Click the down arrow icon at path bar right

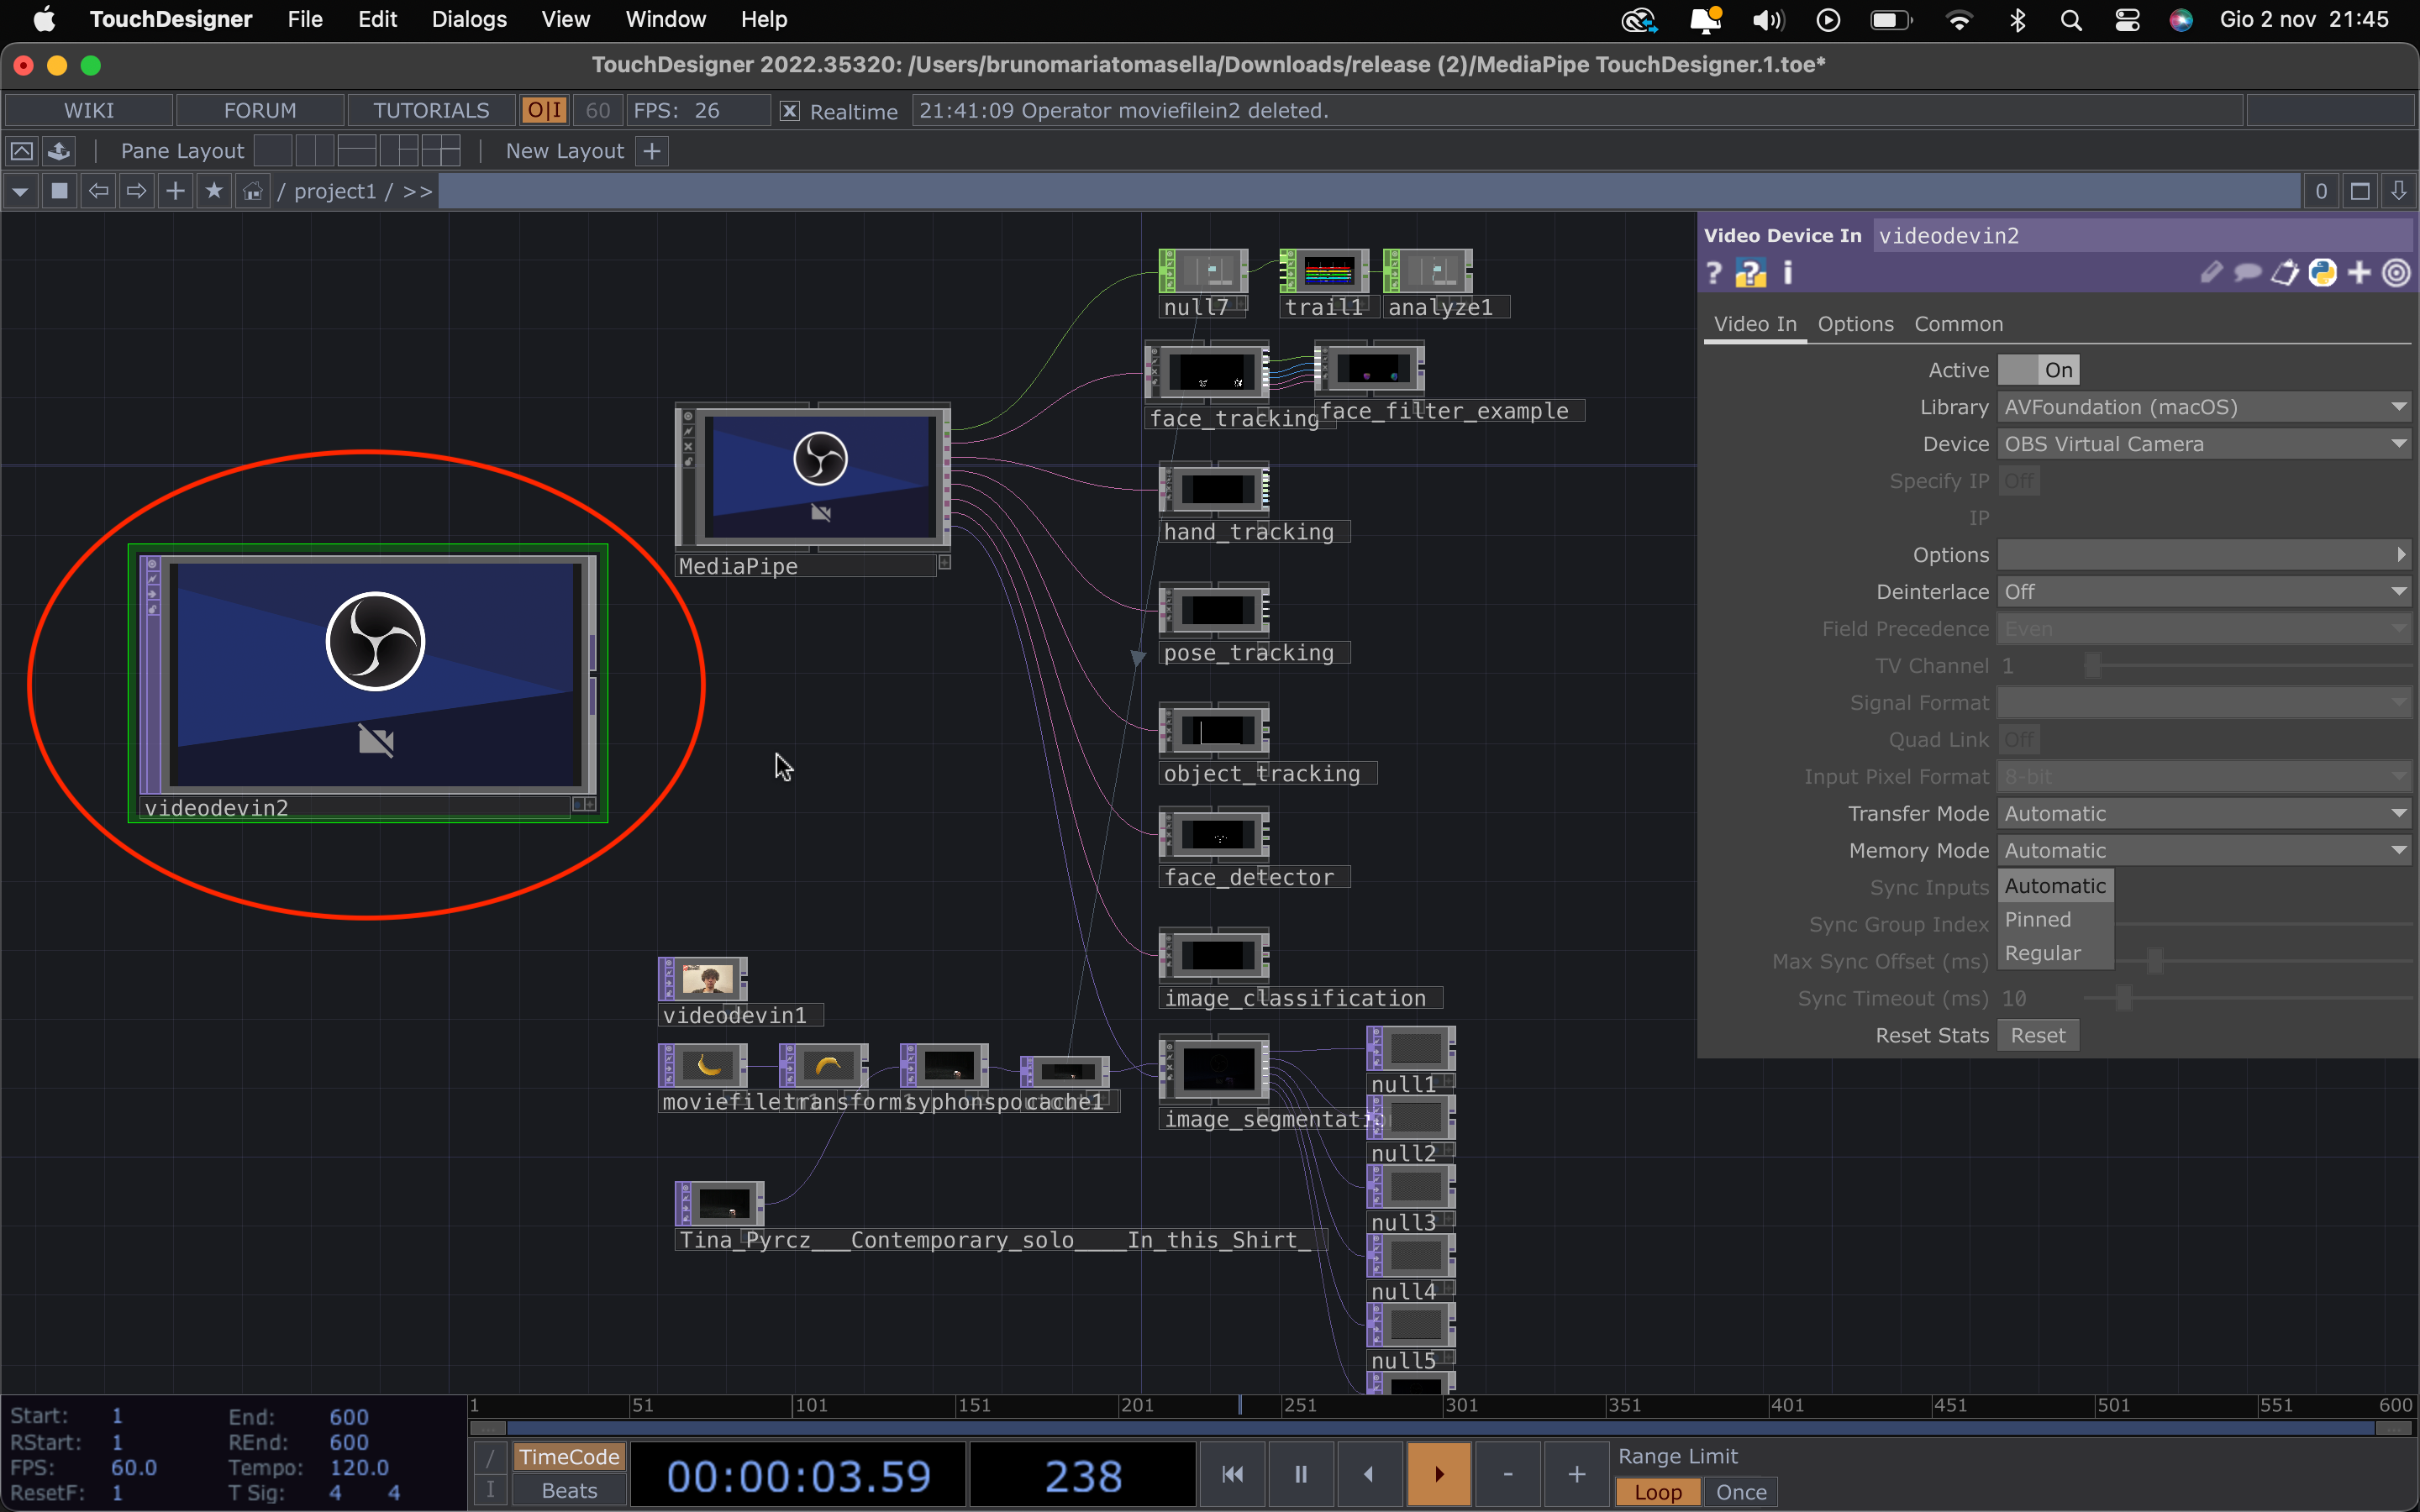pyautogui.click(x=2398, y=191)
